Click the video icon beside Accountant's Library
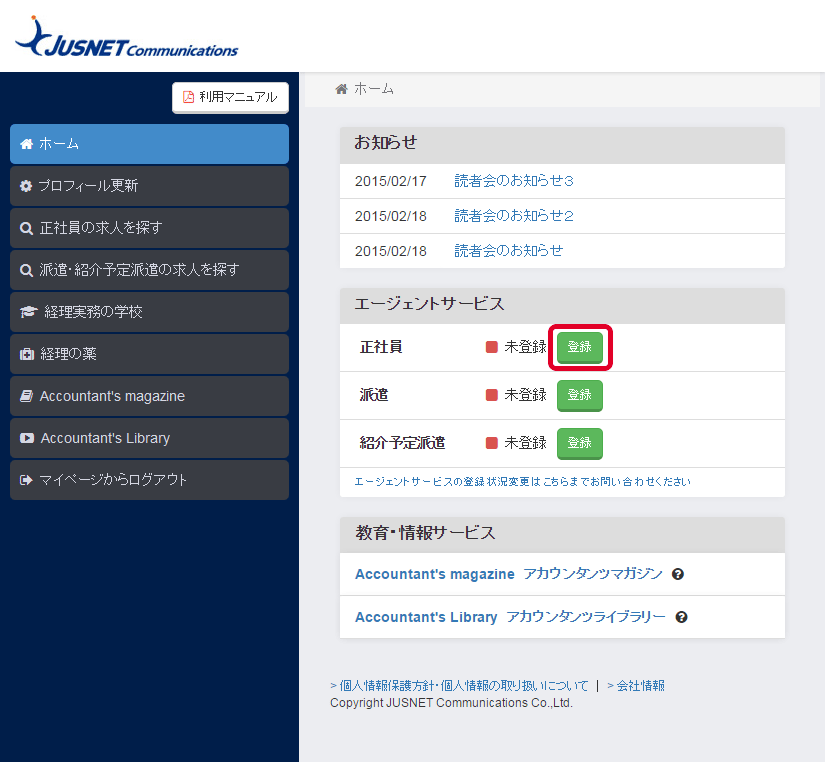 tap(27, 438)
